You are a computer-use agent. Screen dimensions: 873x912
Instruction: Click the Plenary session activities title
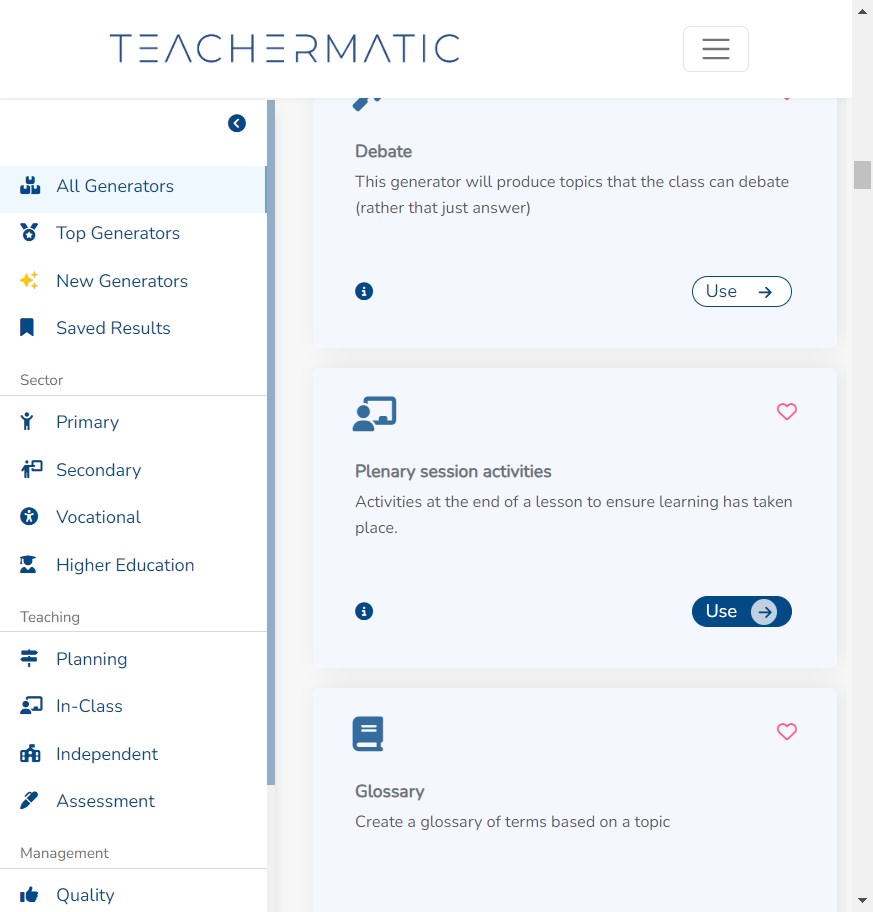[453, 472]
